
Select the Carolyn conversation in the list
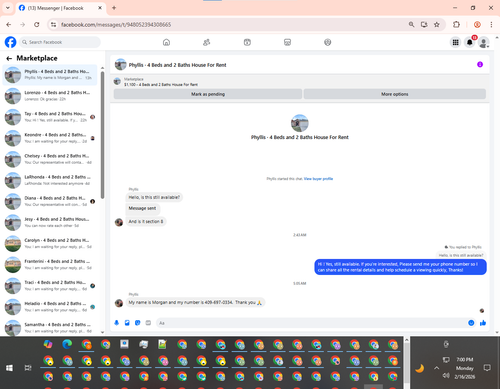pos(50,243)
